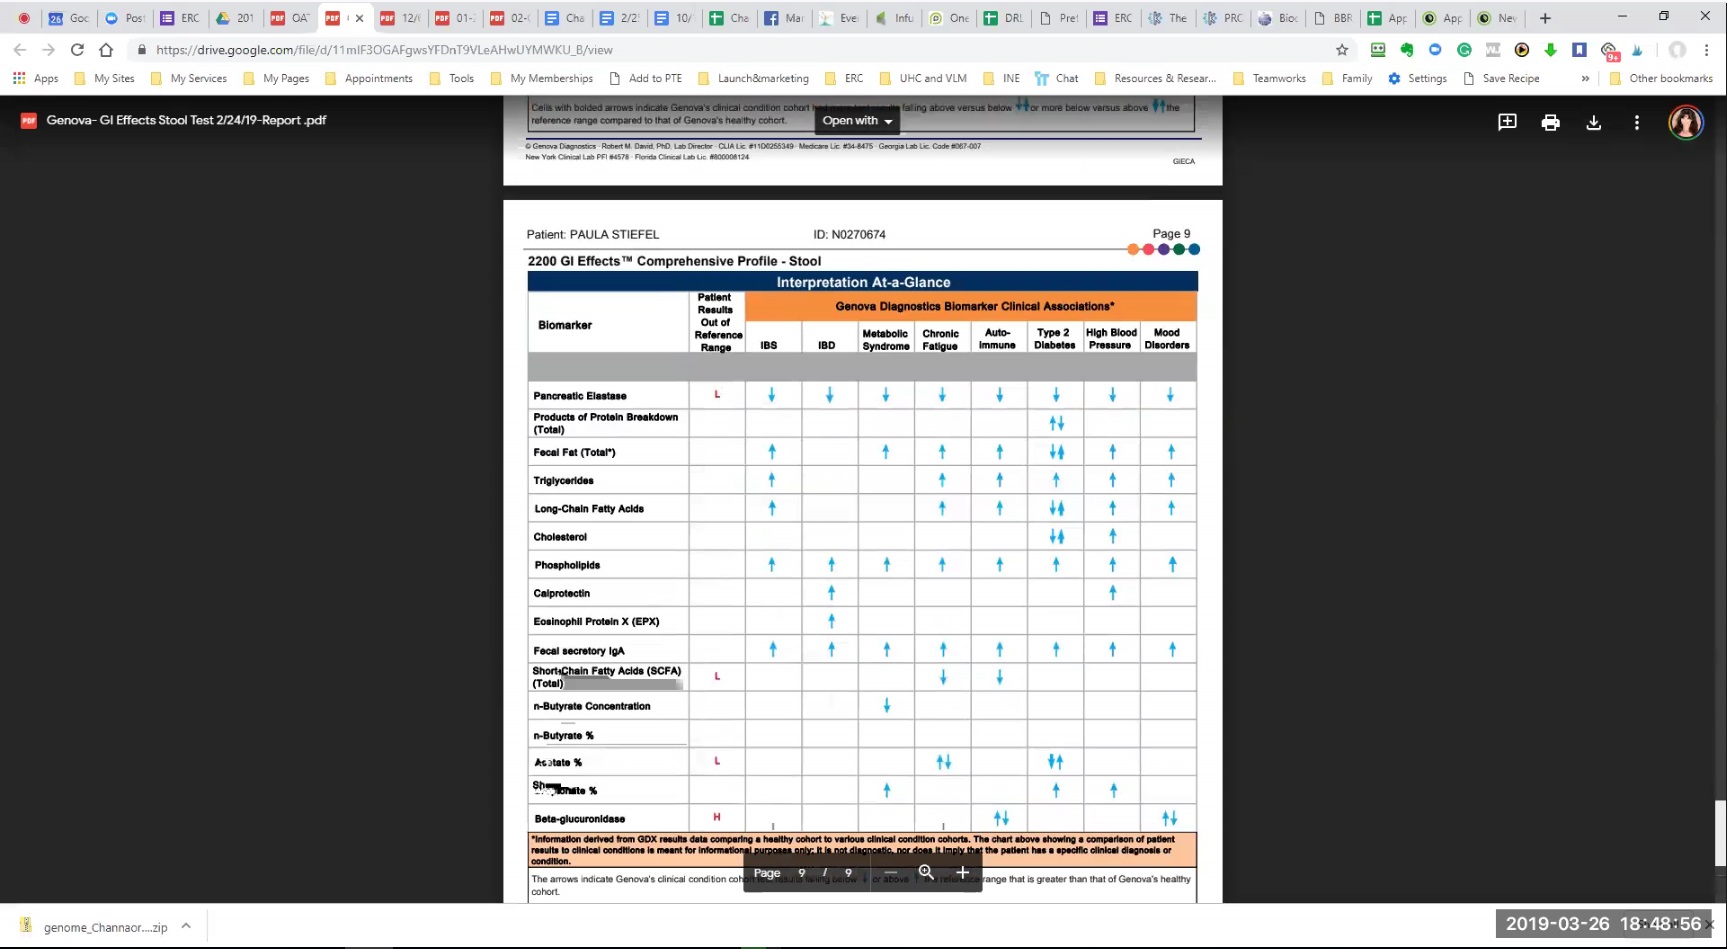Zoom out of the PDF page

coord(890,872)
